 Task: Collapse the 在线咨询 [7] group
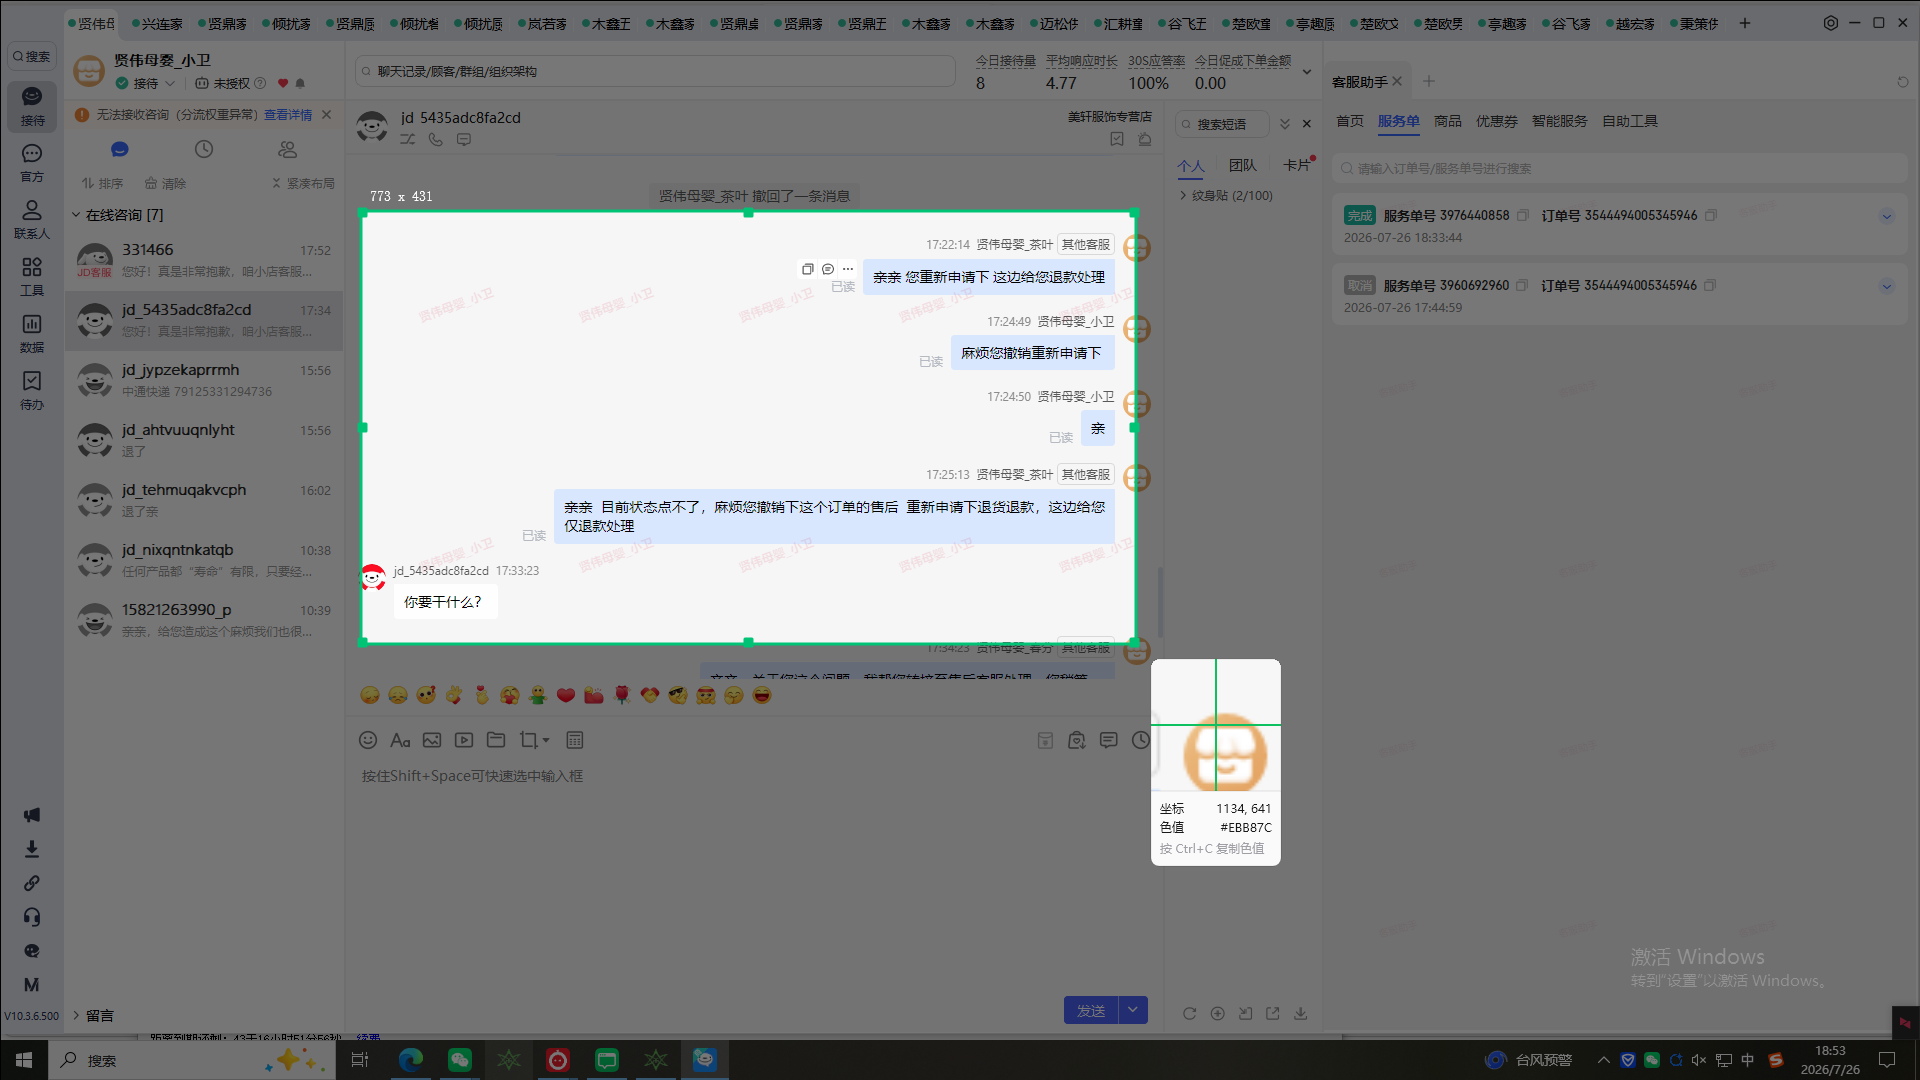pos(76,215)
